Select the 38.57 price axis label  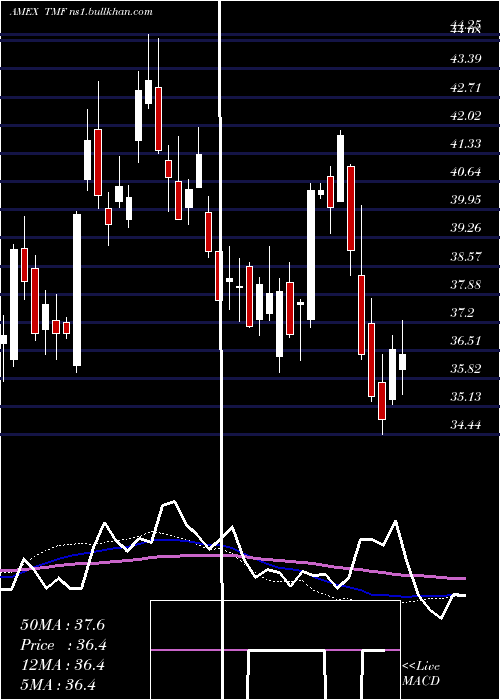(x=466, y=256)
